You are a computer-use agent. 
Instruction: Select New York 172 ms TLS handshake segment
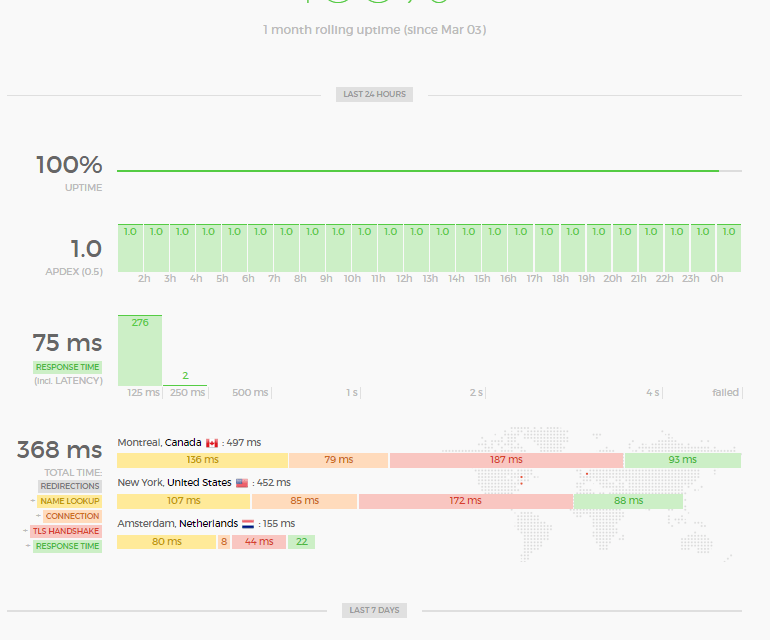pyautogui.click(x=466, y=501)
